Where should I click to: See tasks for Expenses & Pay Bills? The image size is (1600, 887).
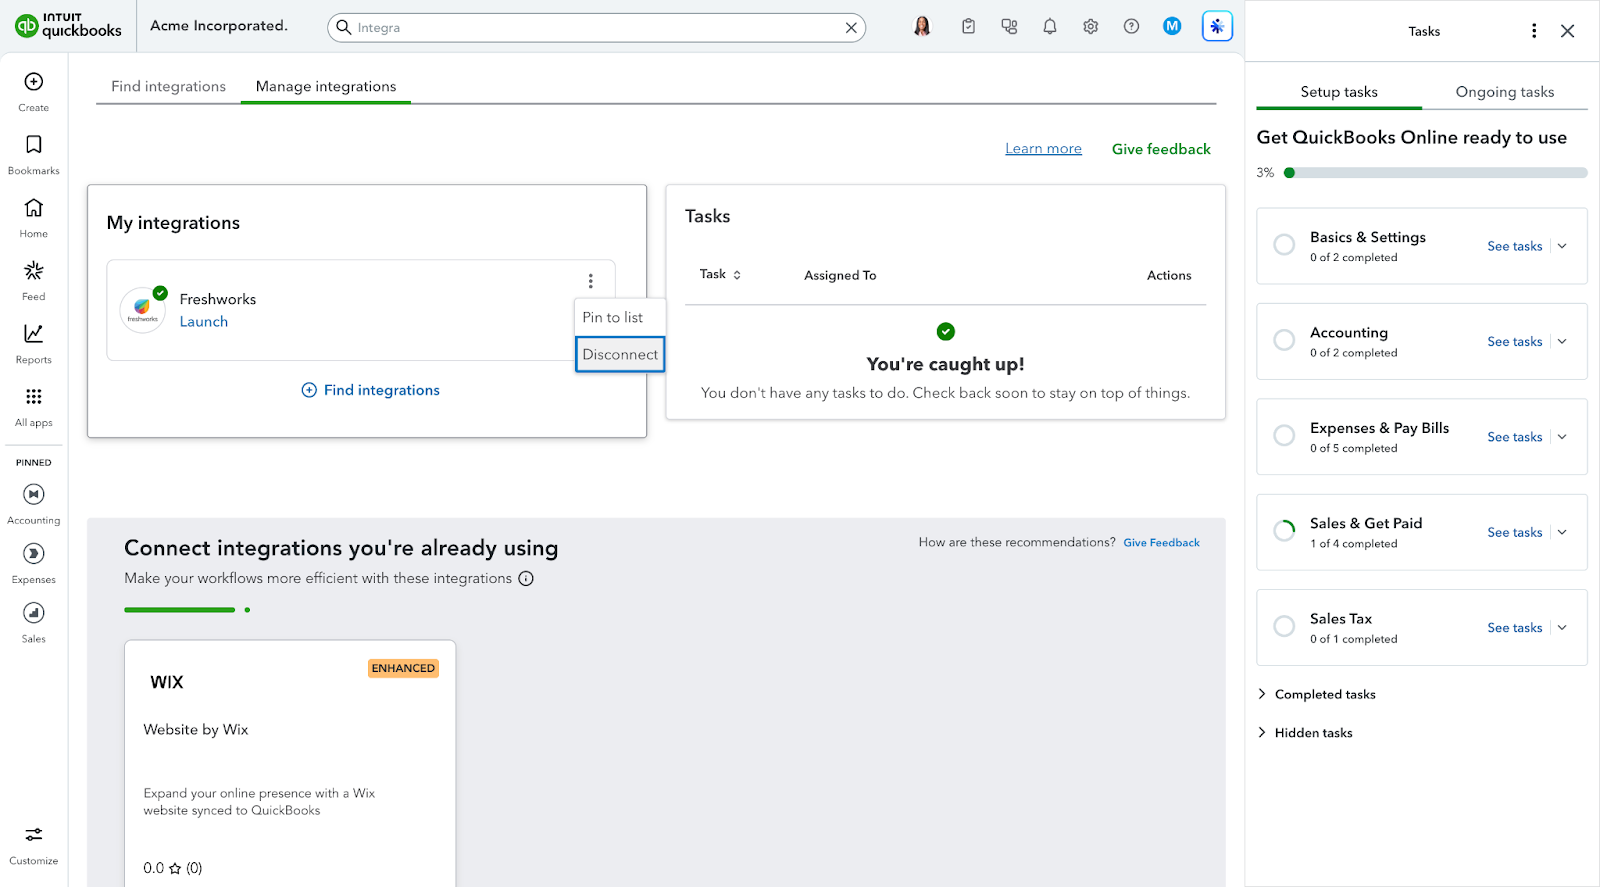pyautogui.click(x=1514, y=437)
